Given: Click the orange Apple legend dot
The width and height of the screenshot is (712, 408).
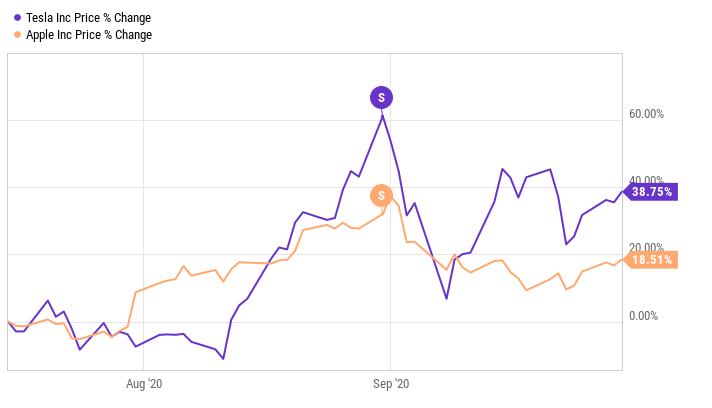Looking at the screenshot, I should pos(17,35).
